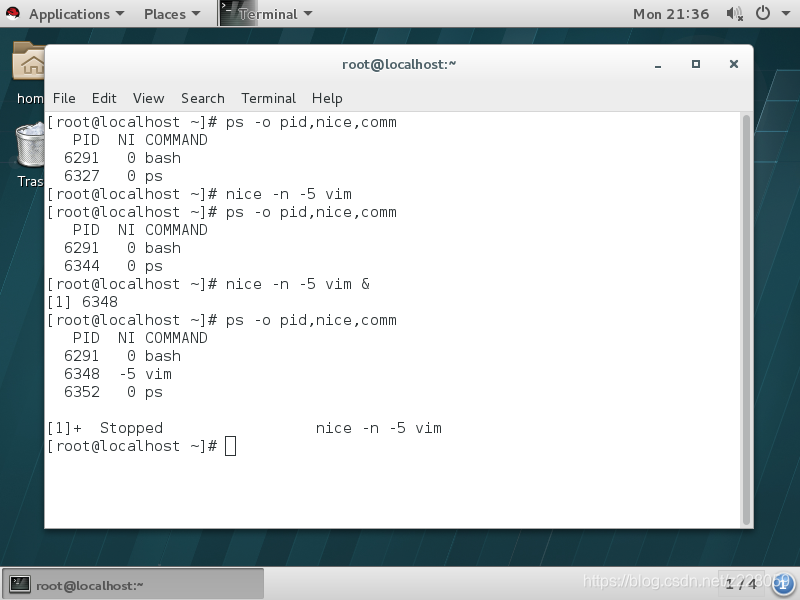This screenshot has width=800, height=600.
Task: Click the workspace switcher 1 / 4
Action: [x=741, y=584]
